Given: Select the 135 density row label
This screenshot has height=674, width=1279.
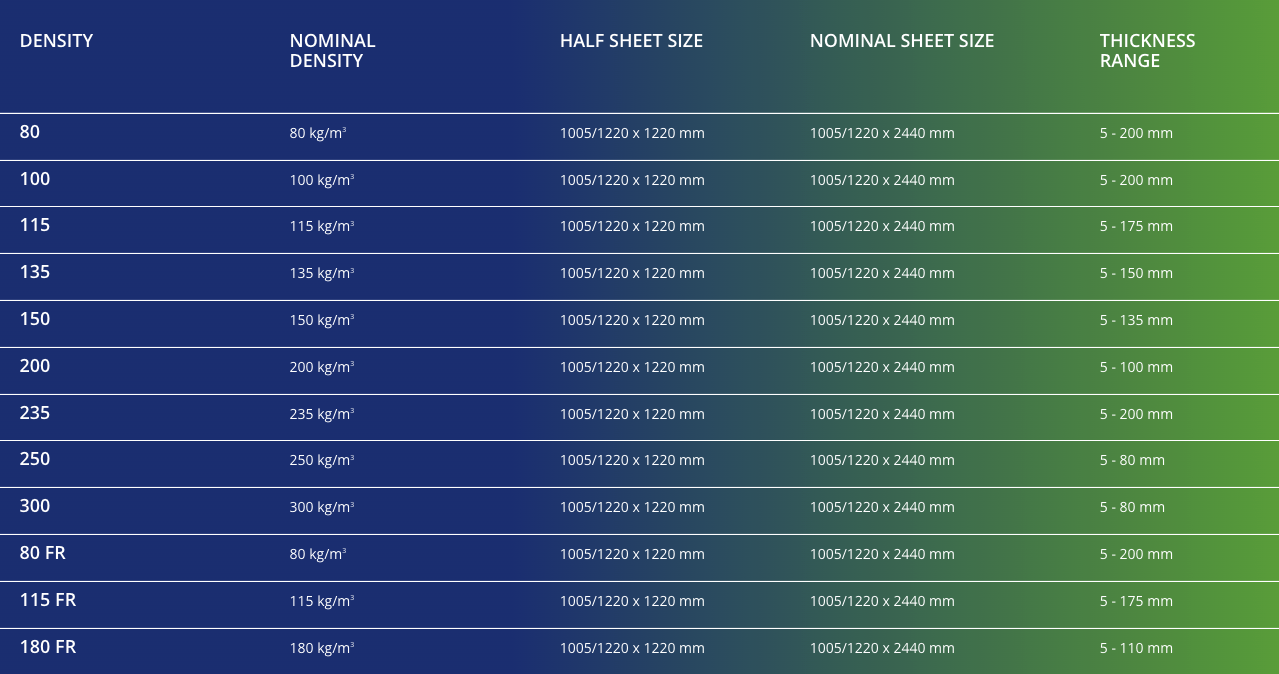Looking at the screenshot, I should [35, 272].
